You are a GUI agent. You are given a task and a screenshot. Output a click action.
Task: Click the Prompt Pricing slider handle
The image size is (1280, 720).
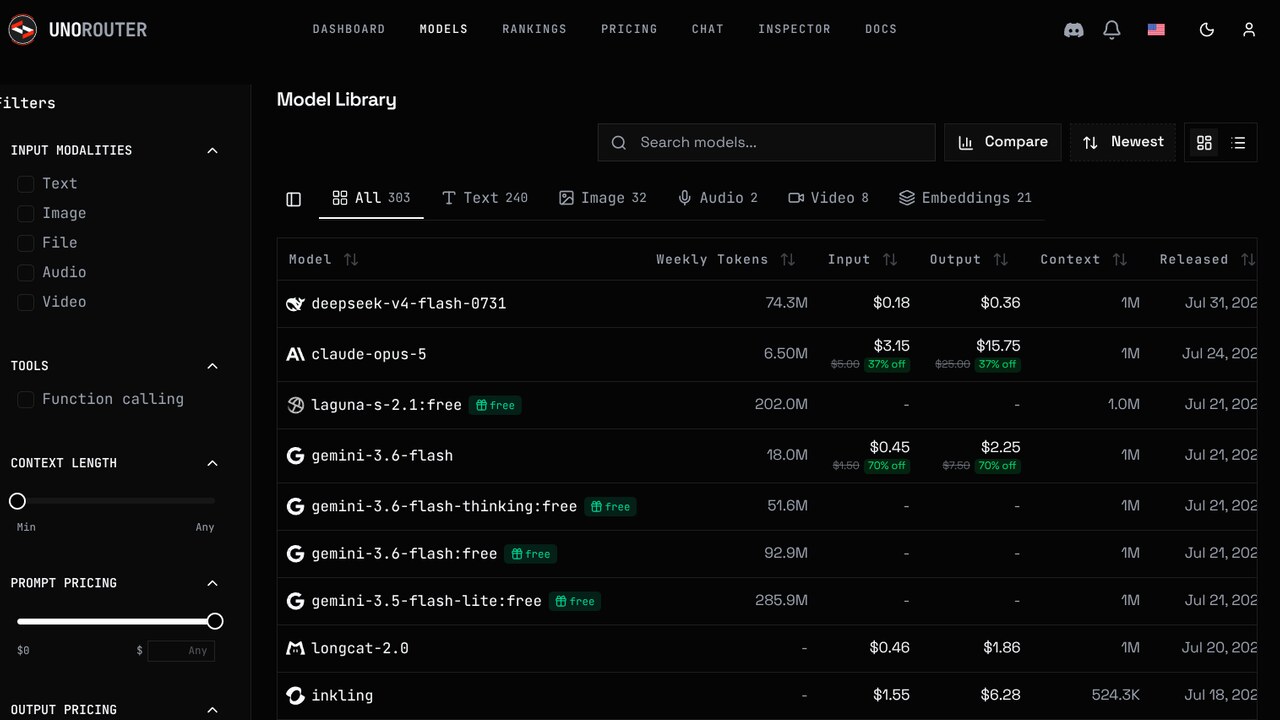point(215,622)
